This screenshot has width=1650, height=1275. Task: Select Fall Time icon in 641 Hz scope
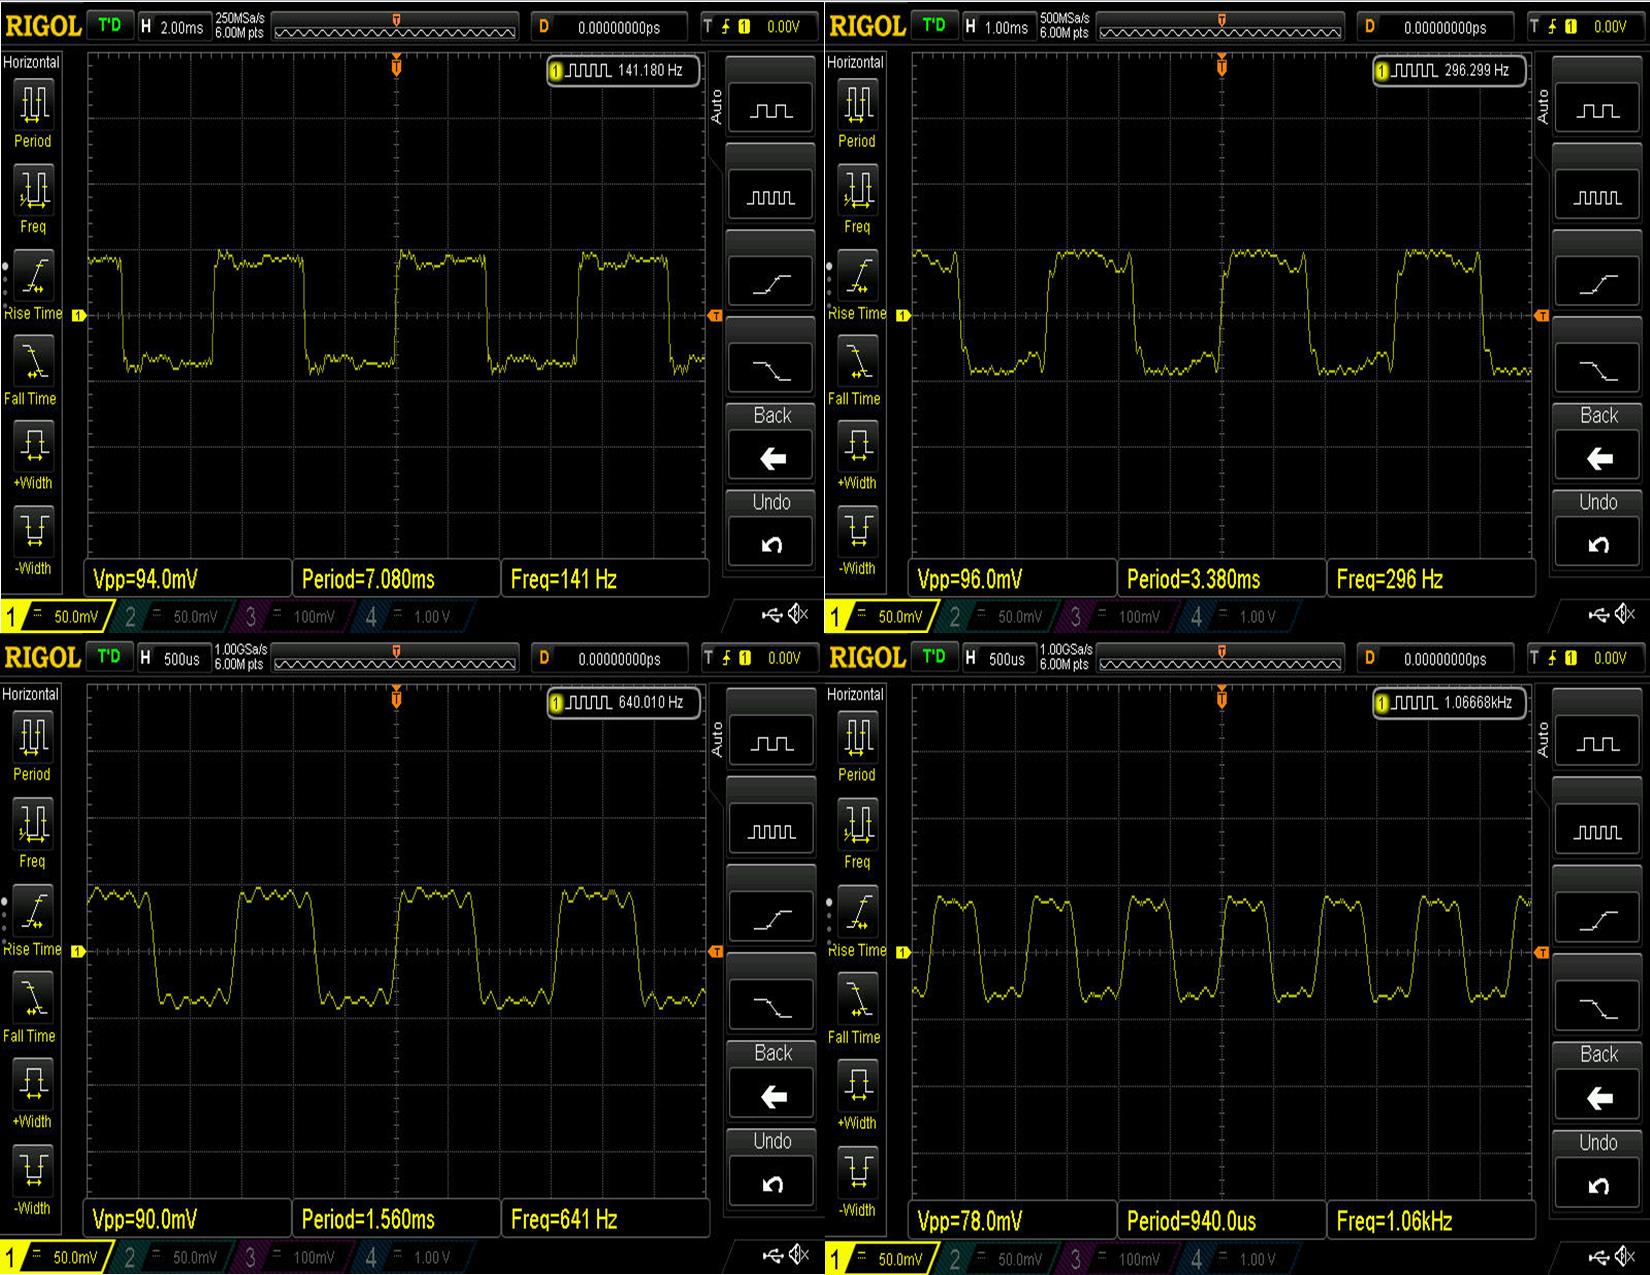(34, 997)
